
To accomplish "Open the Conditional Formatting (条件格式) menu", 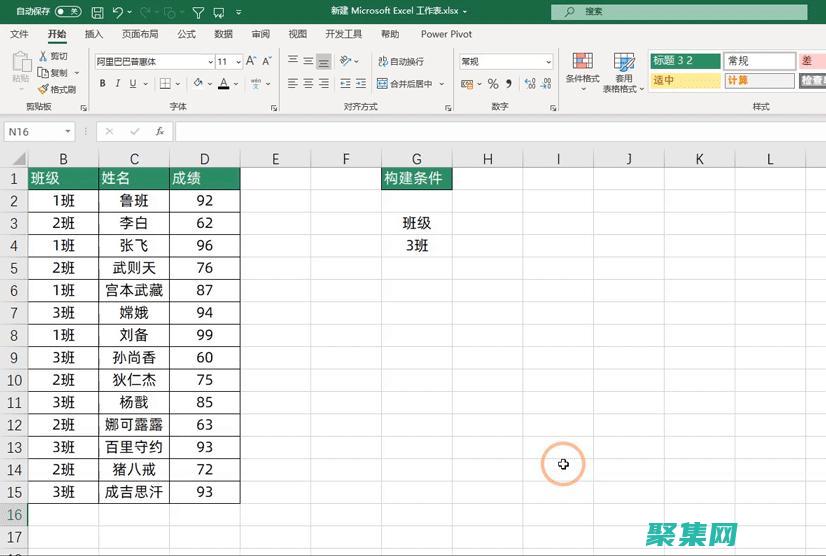I will pos(583,72).
